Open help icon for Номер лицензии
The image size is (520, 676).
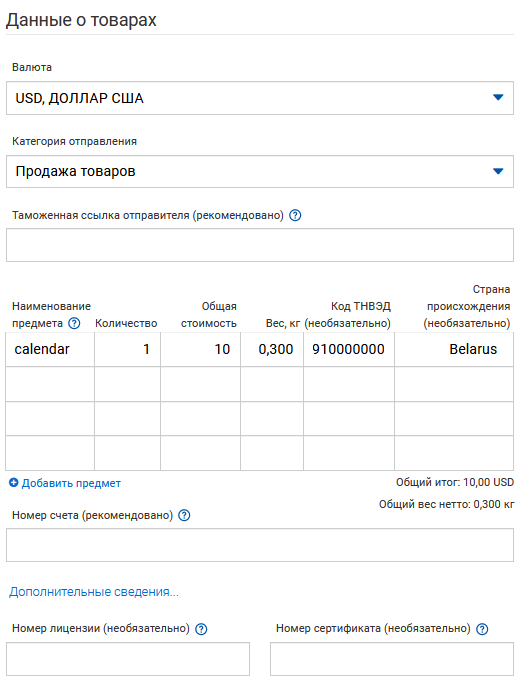tap(201, 629)
